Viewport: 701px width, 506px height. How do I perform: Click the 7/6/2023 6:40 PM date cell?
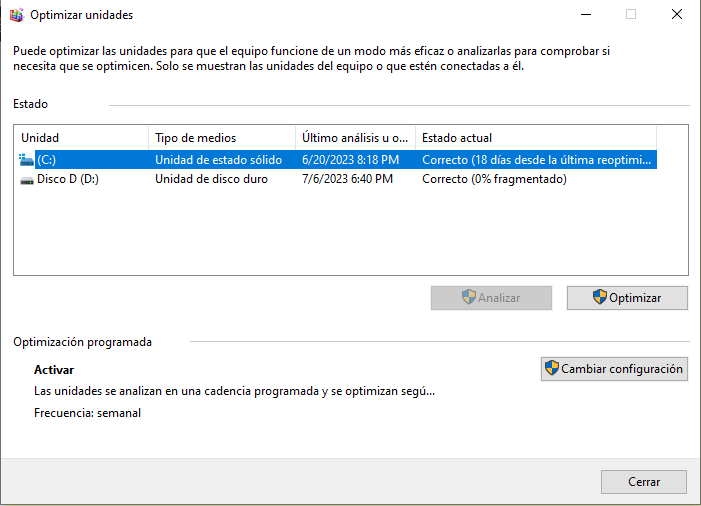click(x=349, y=180)
